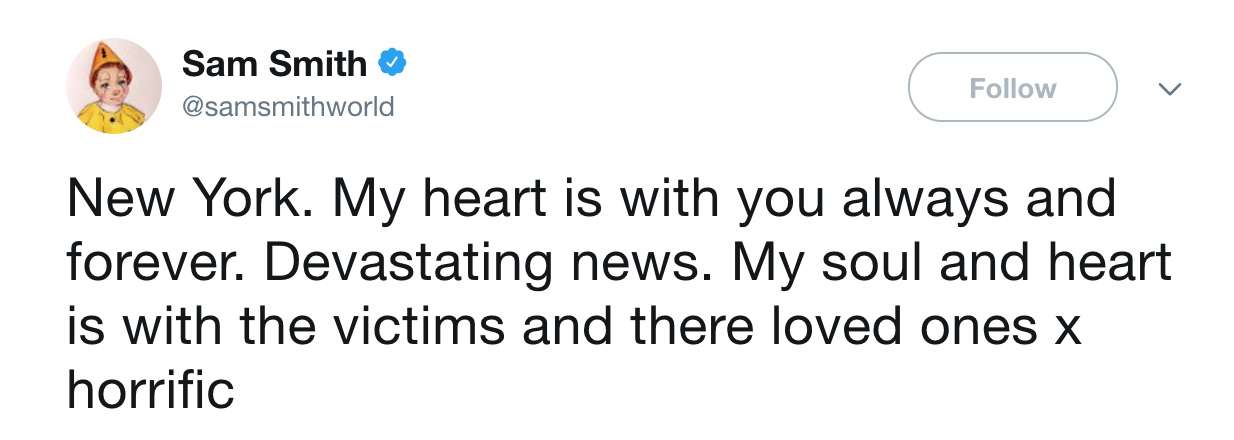Visit the @samsmithworld handle link
The height and width of the screenshot is (440, 1234).
coord(288,106)
